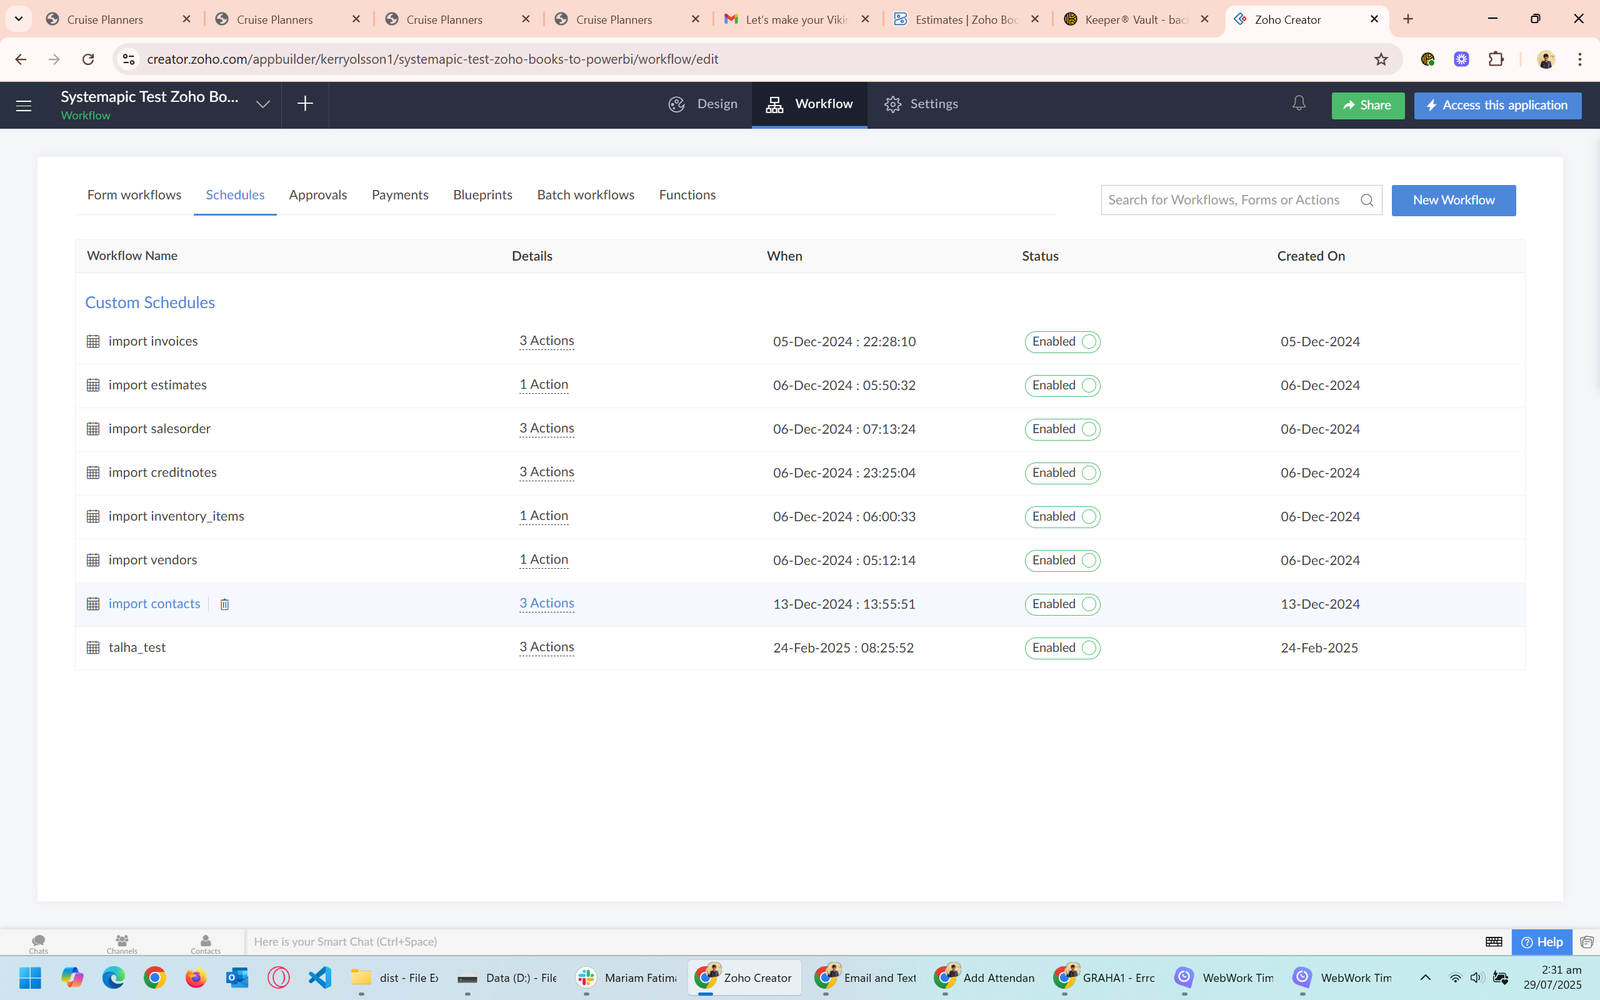The height and width of the screenshot is (1000, 1600).
Task: View 1 Action of import inventory_items
Action: tap(544, 516)
